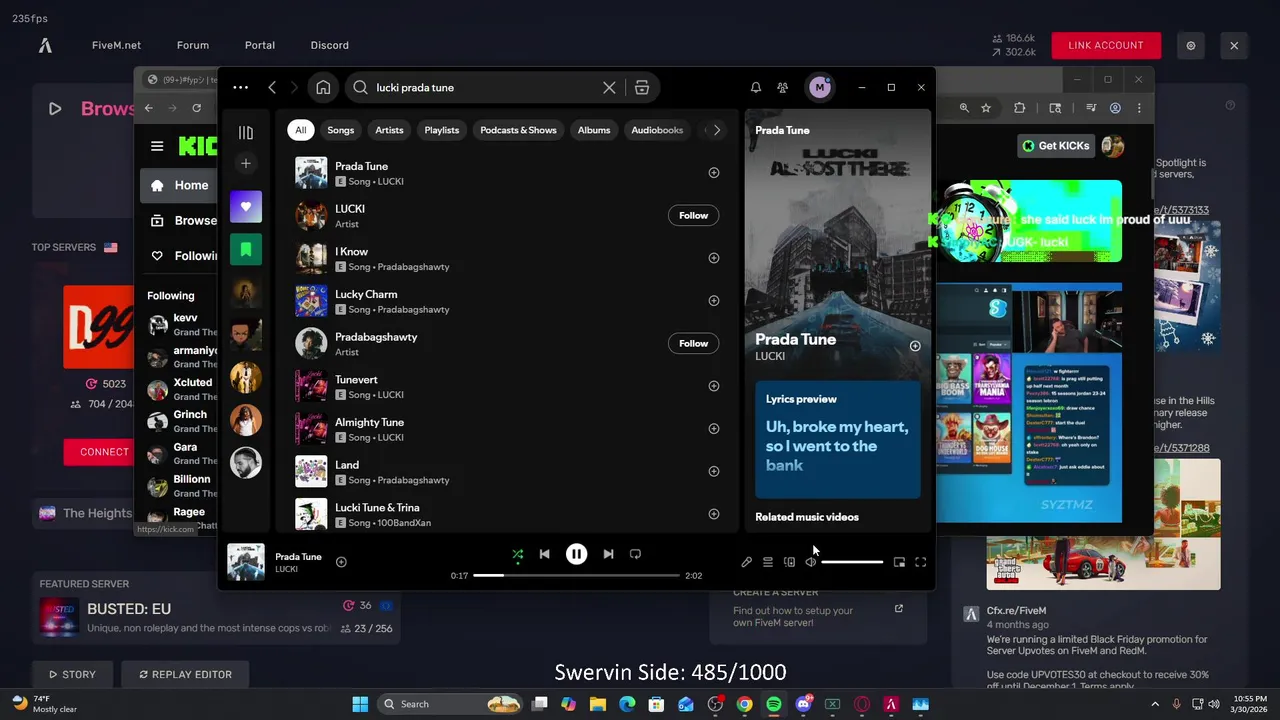This screenshot has height=720, width=1280.
Task: Show more filter chips arrow
Action: pyautogui.click(x=716, y=130)
